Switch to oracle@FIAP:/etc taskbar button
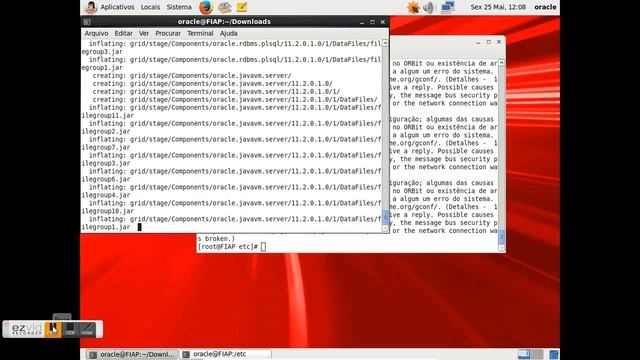This screenshot has height=360, width=640. click(x=226, y=354)
